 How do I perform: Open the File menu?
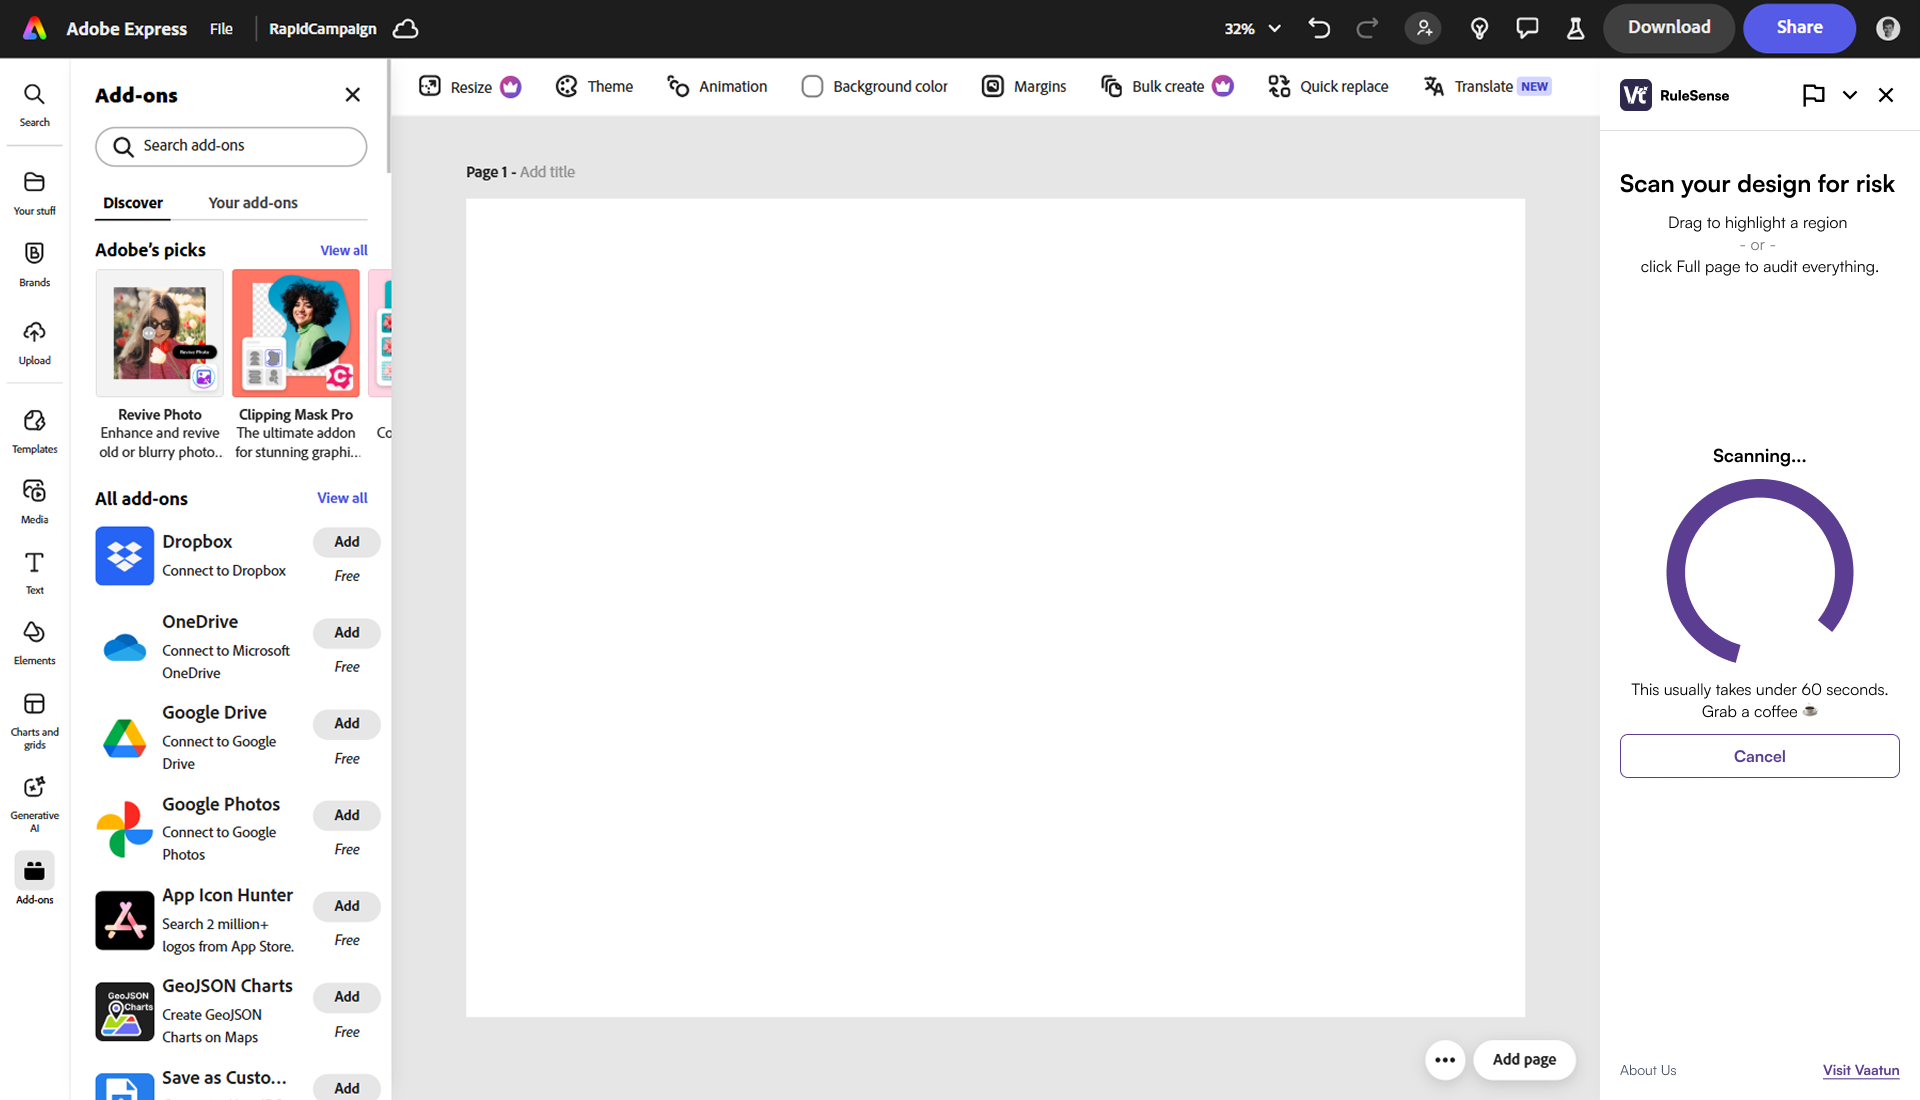coord(221,29)
